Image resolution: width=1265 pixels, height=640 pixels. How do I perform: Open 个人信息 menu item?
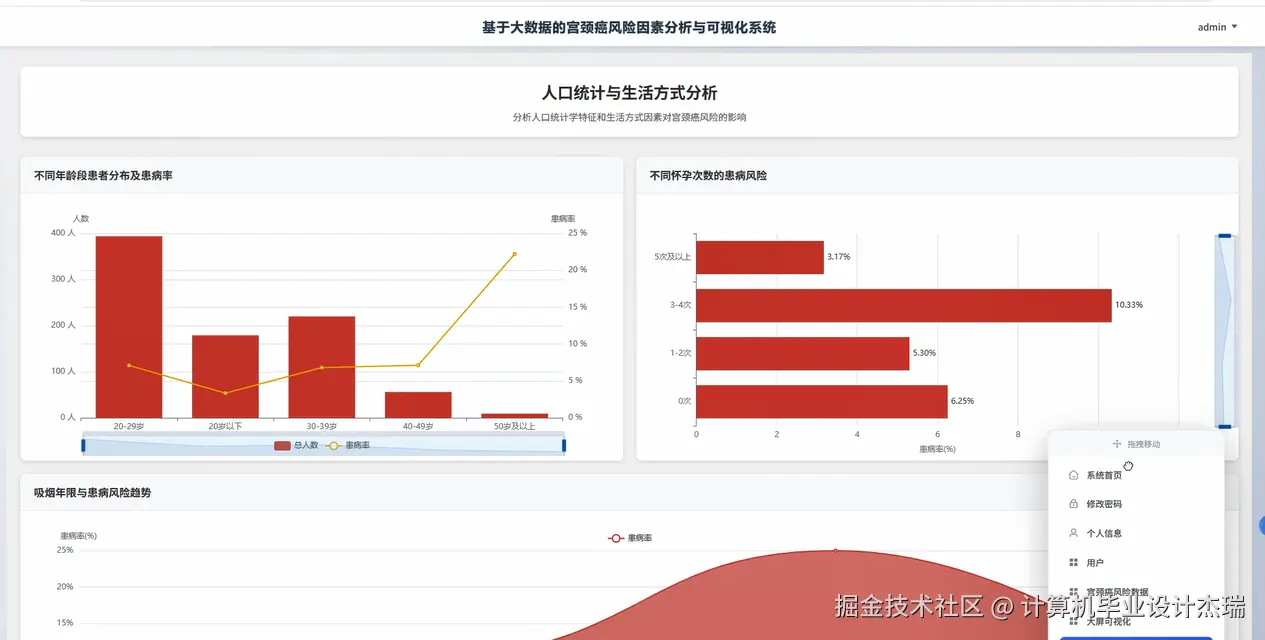[1135, 533]
